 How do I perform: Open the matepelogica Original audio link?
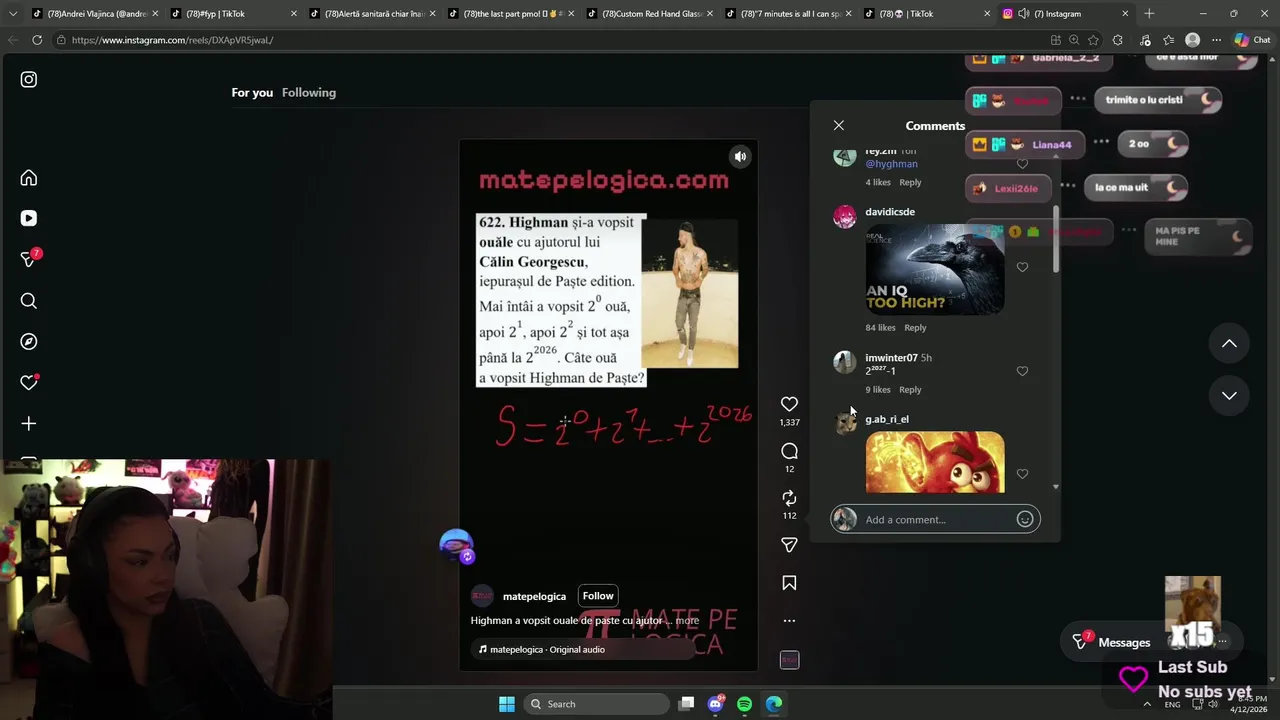tap(547, 650)
